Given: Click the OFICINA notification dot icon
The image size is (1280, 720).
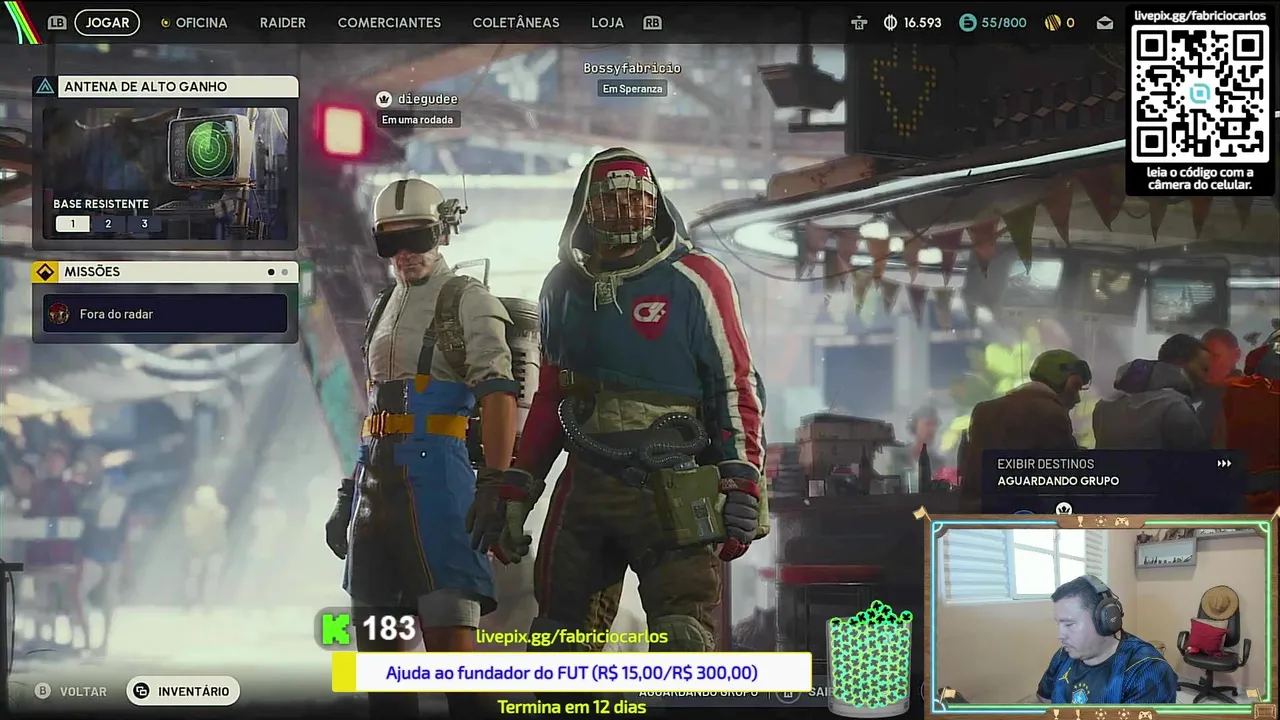Looking at the screenshot, I should pyautogui.click(x=165, y=22).
